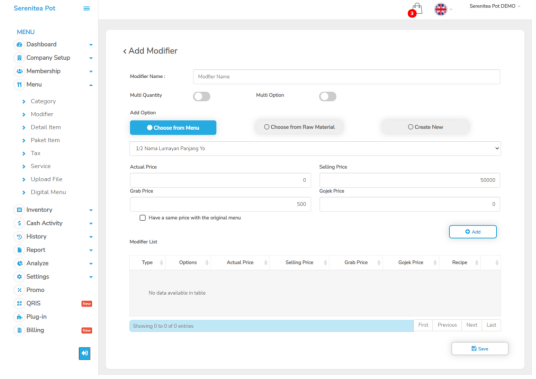Enable the Multi Quantity toggle
Screen dimensions: 536x379
[x=202, y=97]
